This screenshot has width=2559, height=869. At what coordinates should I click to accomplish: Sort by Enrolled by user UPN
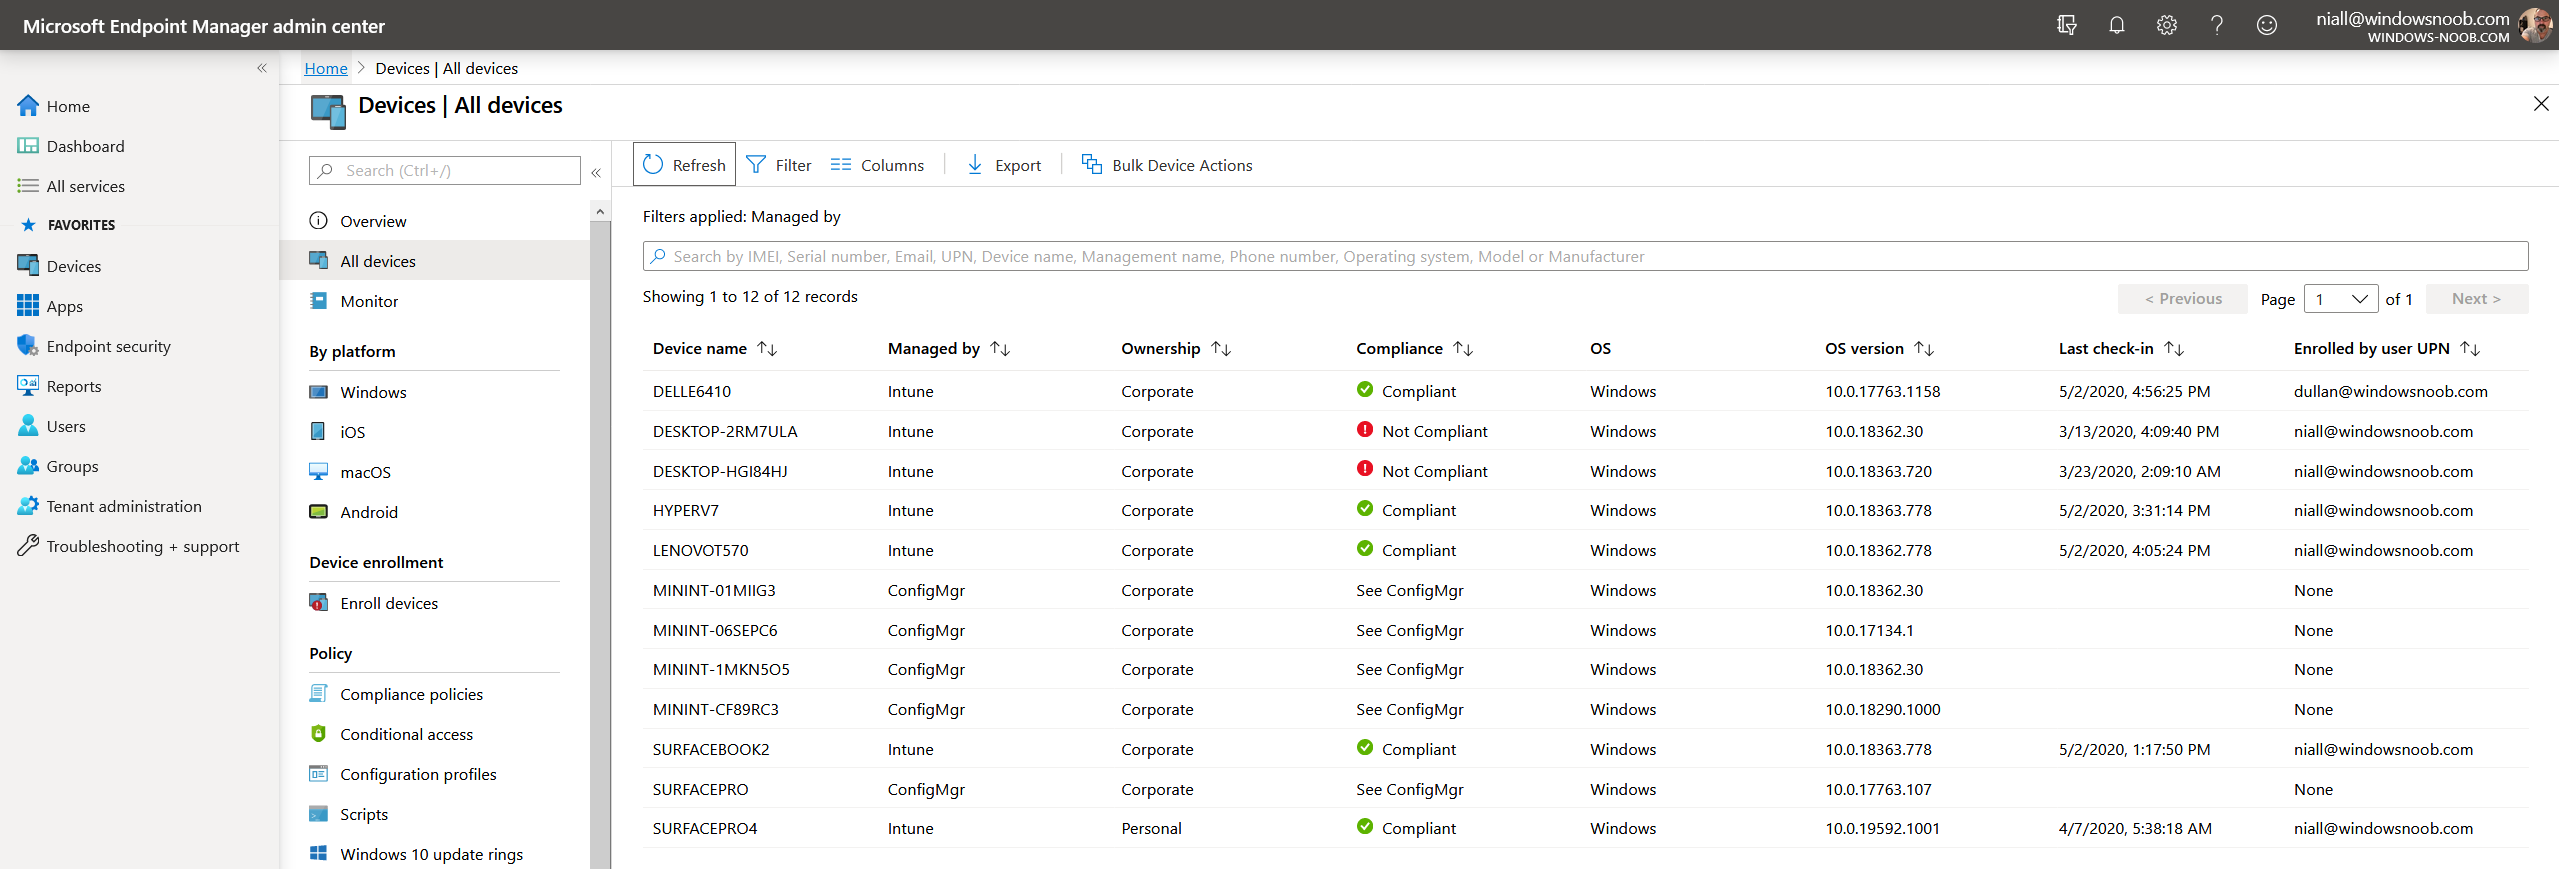2388,349
